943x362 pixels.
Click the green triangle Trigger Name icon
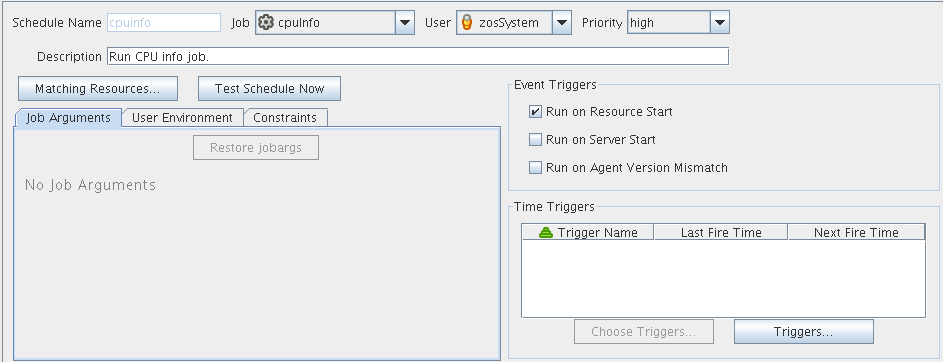click(545, 233)
